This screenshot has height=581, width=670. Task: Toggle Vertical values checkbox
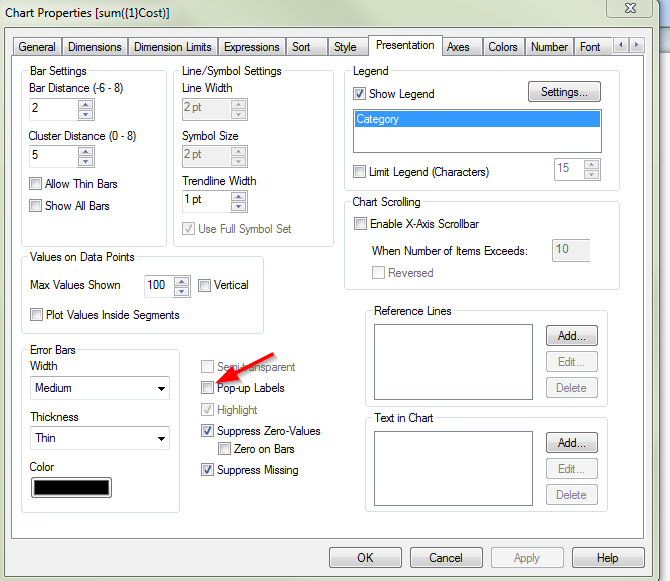(204, 285)
